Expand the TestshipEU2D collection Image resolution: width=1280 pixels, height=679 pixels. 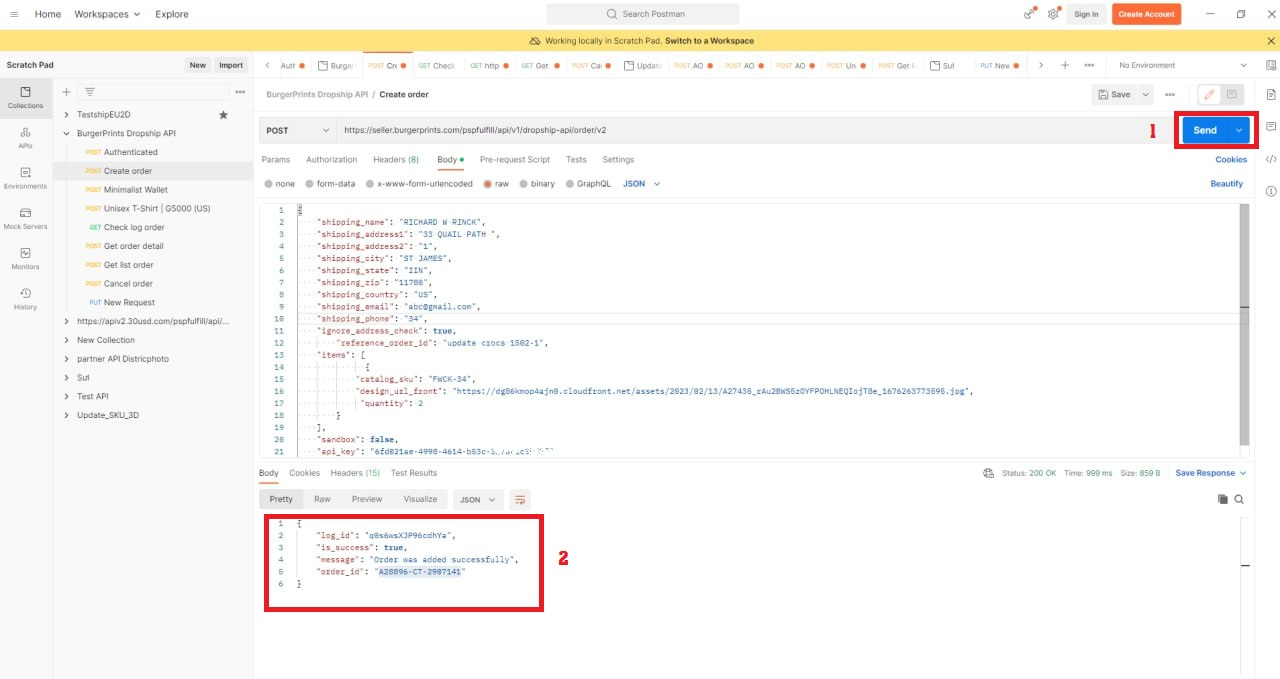[x=66, y=115]
